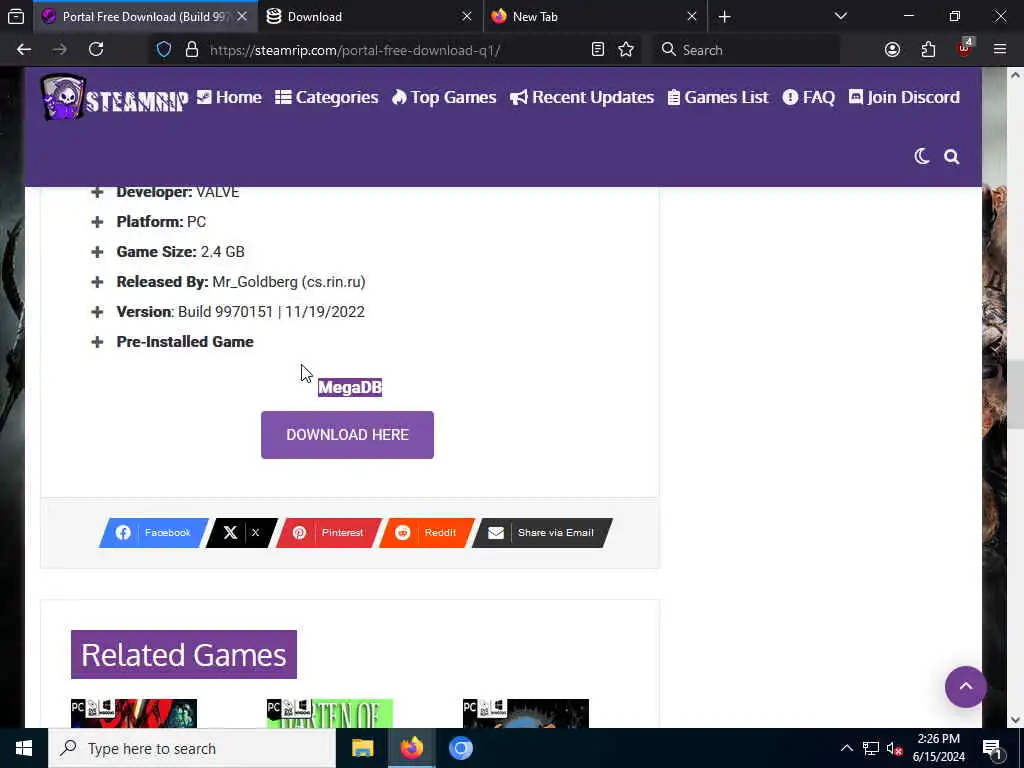Screen dimensions: 1024x768
Task: Open Recent Updates page
Action: click(x=582, y=97)
